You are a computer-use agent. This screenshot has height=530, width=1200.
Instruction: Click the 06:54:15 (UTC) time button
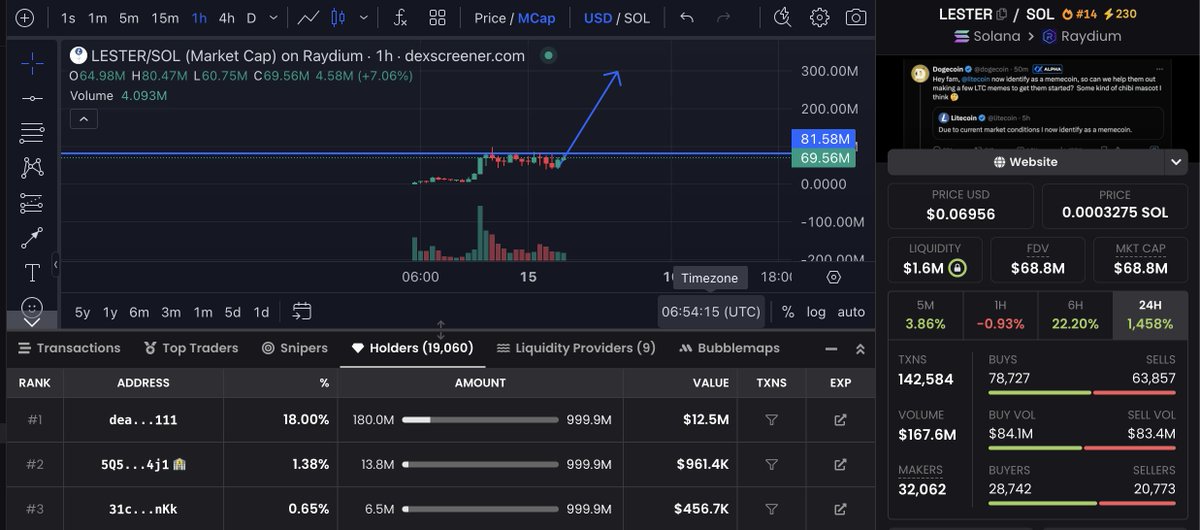711,312
